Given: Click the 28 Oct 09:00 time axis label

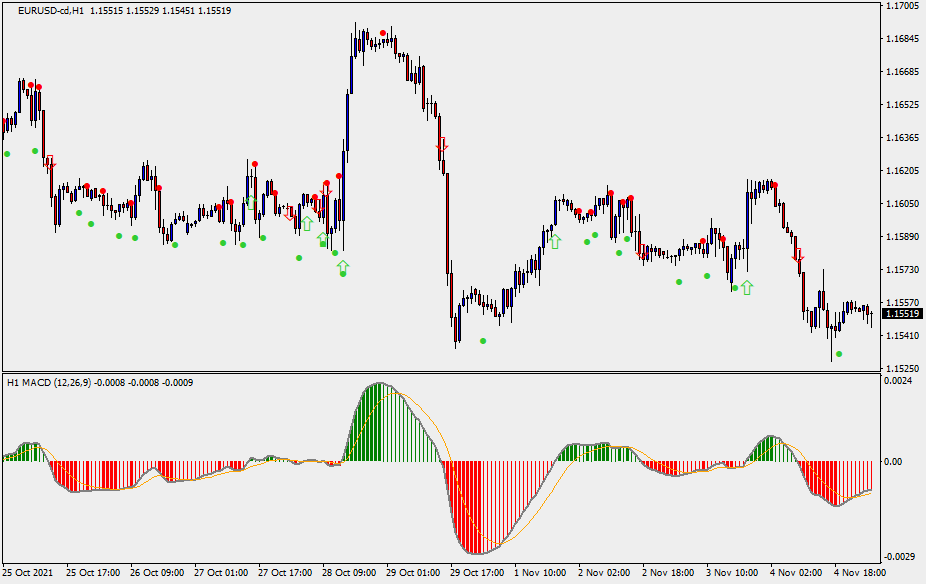Looking at the screenshot, I should (x=348, y=573).
